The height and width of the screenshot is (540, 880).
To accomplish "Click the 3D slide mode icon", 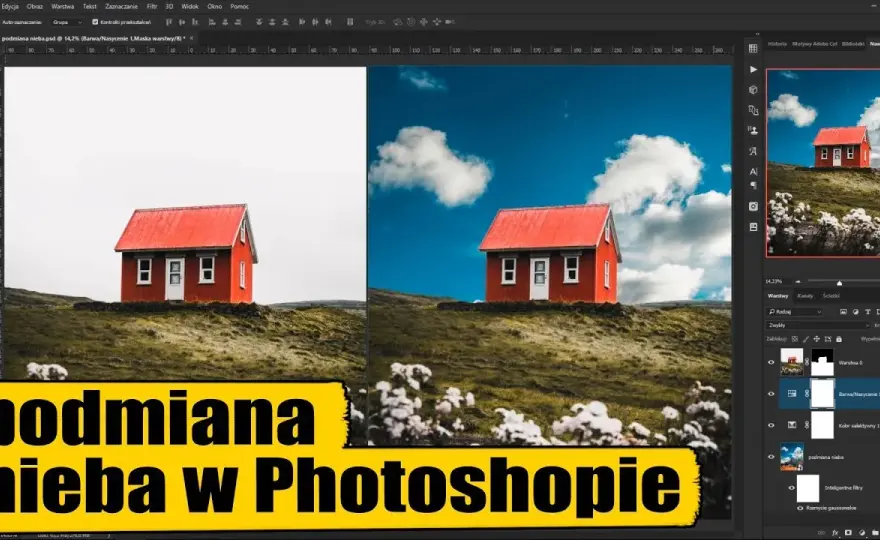I will pyautogui.click(x=437, y=22).
